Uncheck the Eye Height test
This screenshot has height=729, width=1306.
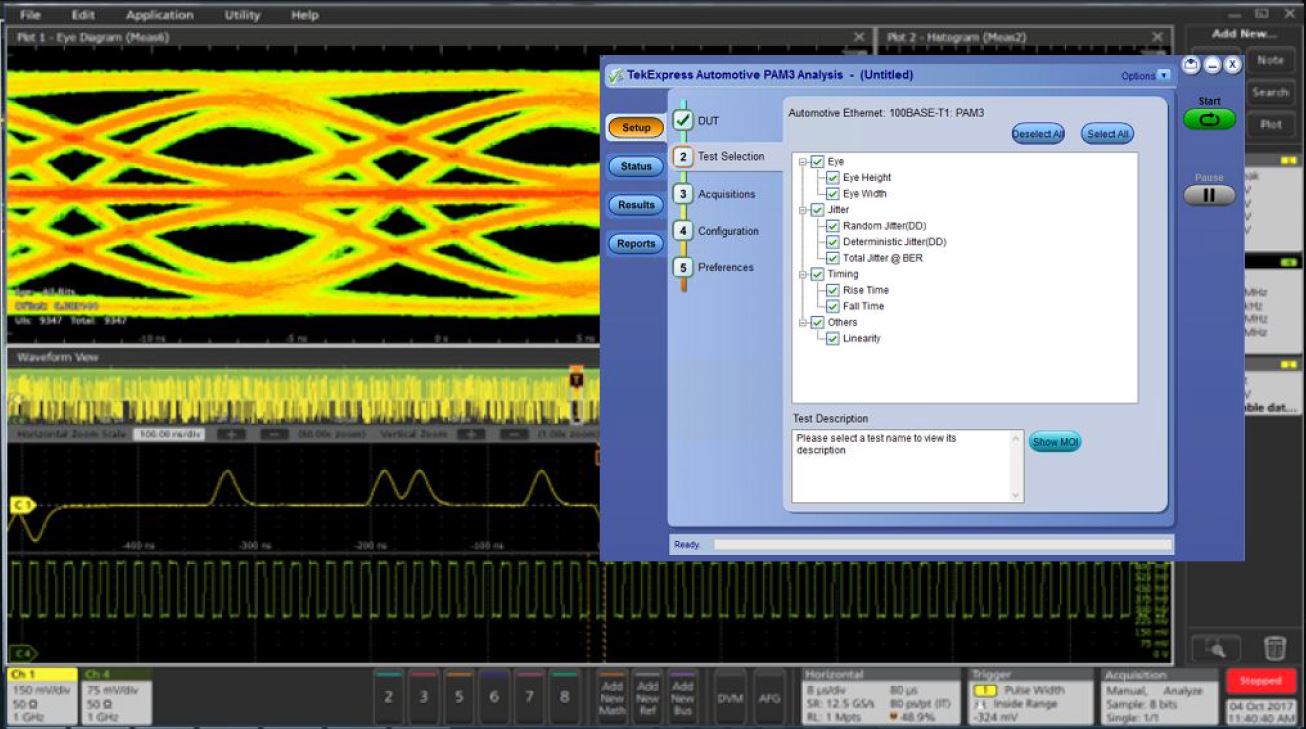pos(833,178)
